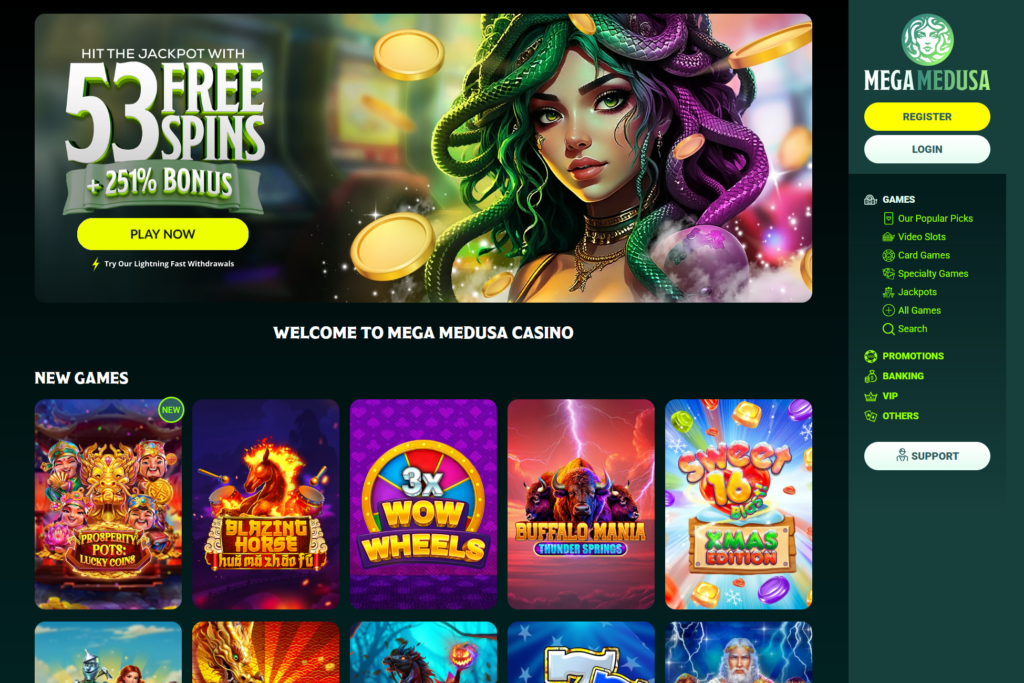Screen dimensions: 1024x683
Task: Click the Video Slots icon
Action: tap(888, 237)
